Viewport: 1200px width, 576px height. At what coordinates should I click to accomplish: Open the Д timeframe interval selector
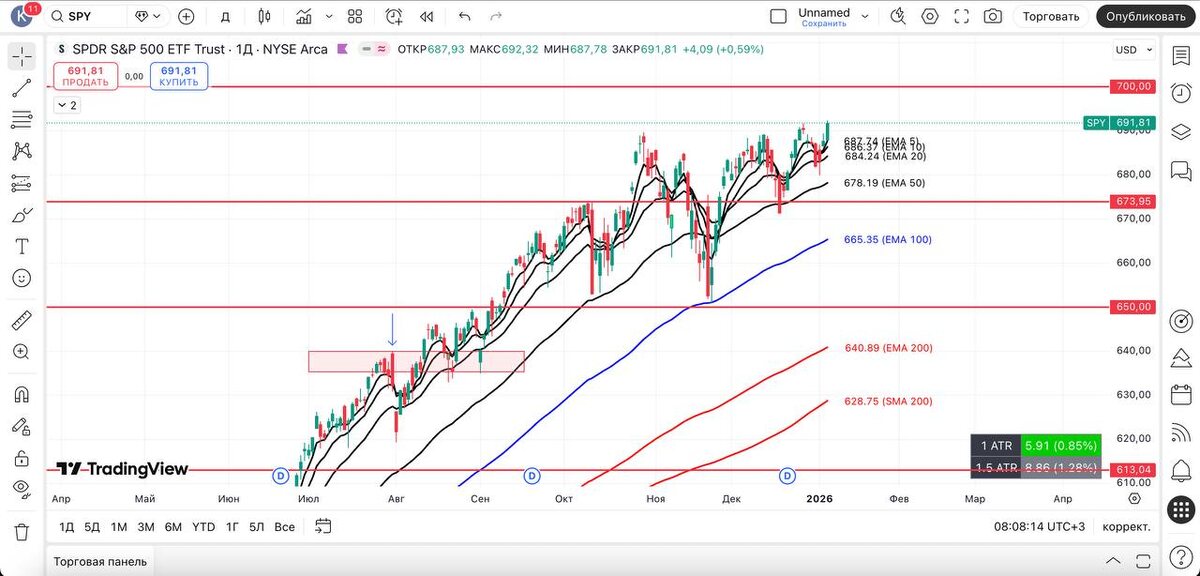[x=226, y=16]
